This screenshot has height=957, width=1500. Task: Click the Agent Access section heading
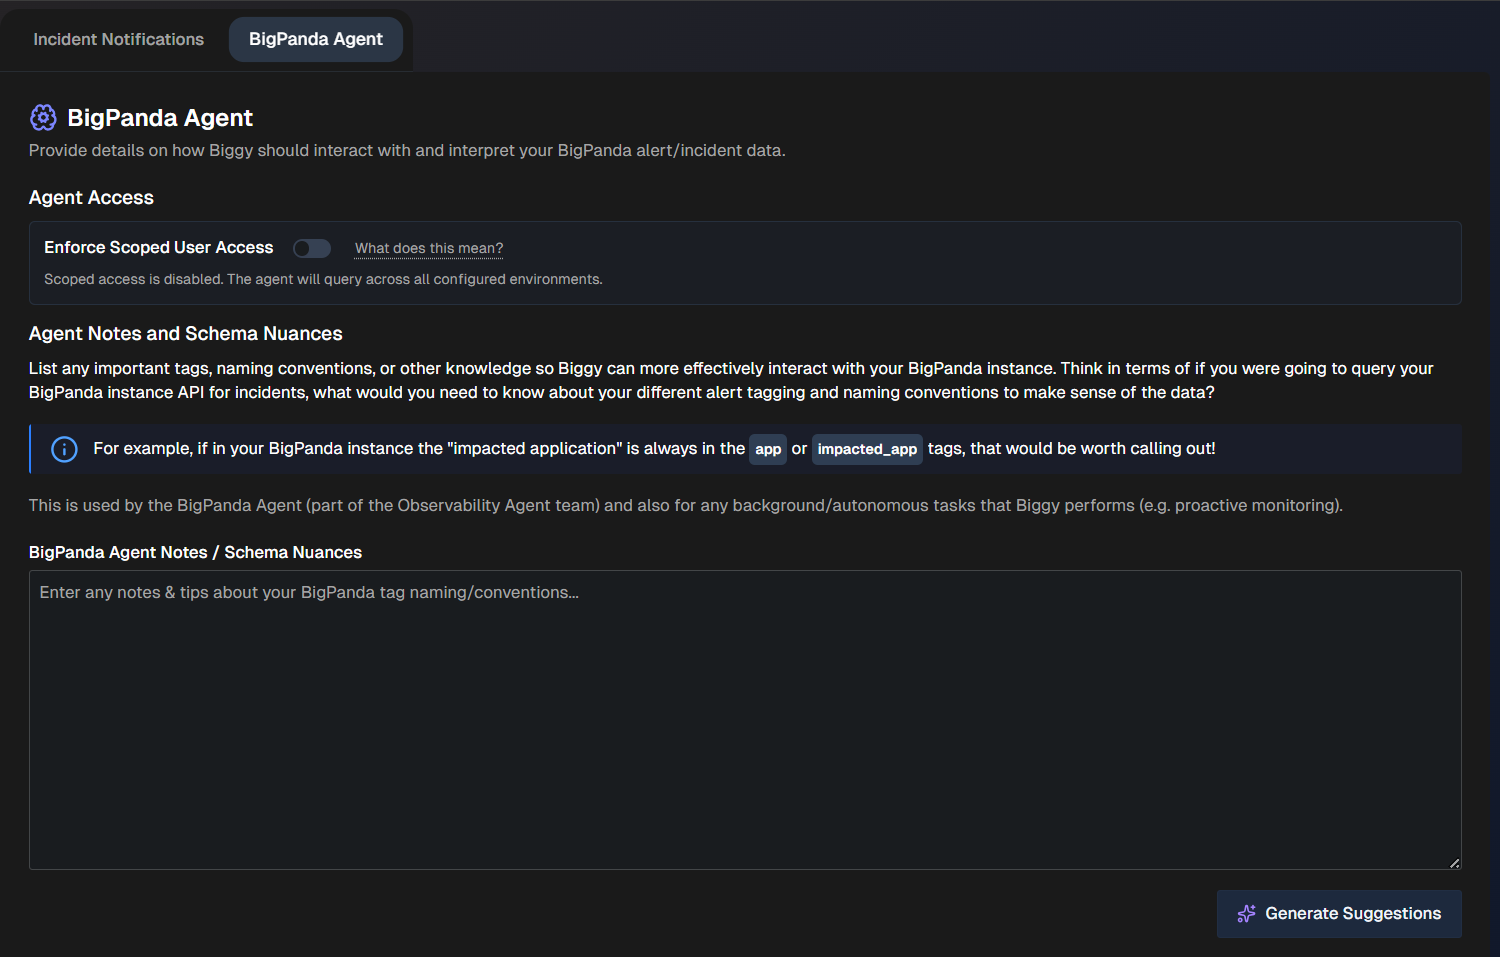click(91, 197)
